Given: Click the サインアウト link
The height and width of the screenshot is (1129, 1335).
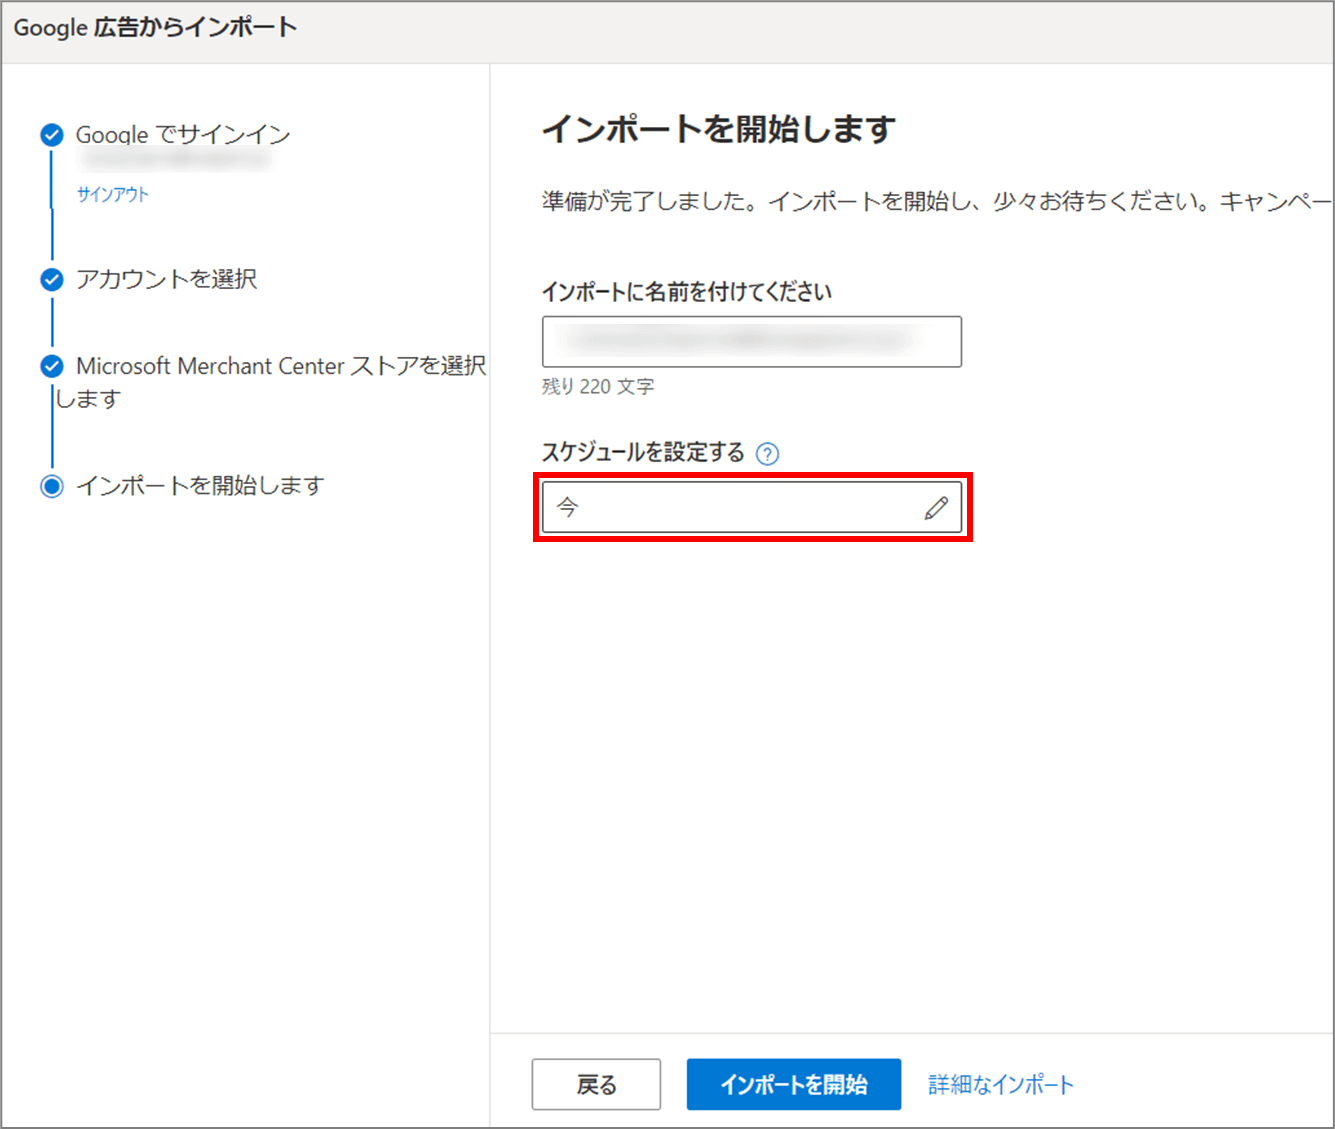Looking at the screenshot, I should 113,195.
